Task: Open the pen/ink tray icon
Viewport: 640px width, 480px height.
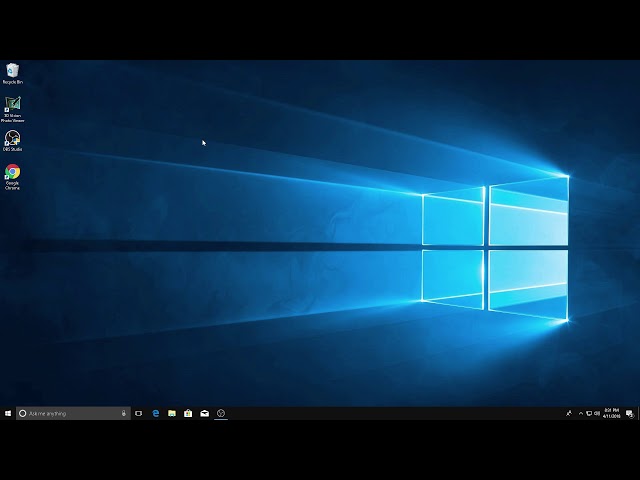Action: point(569,413)
